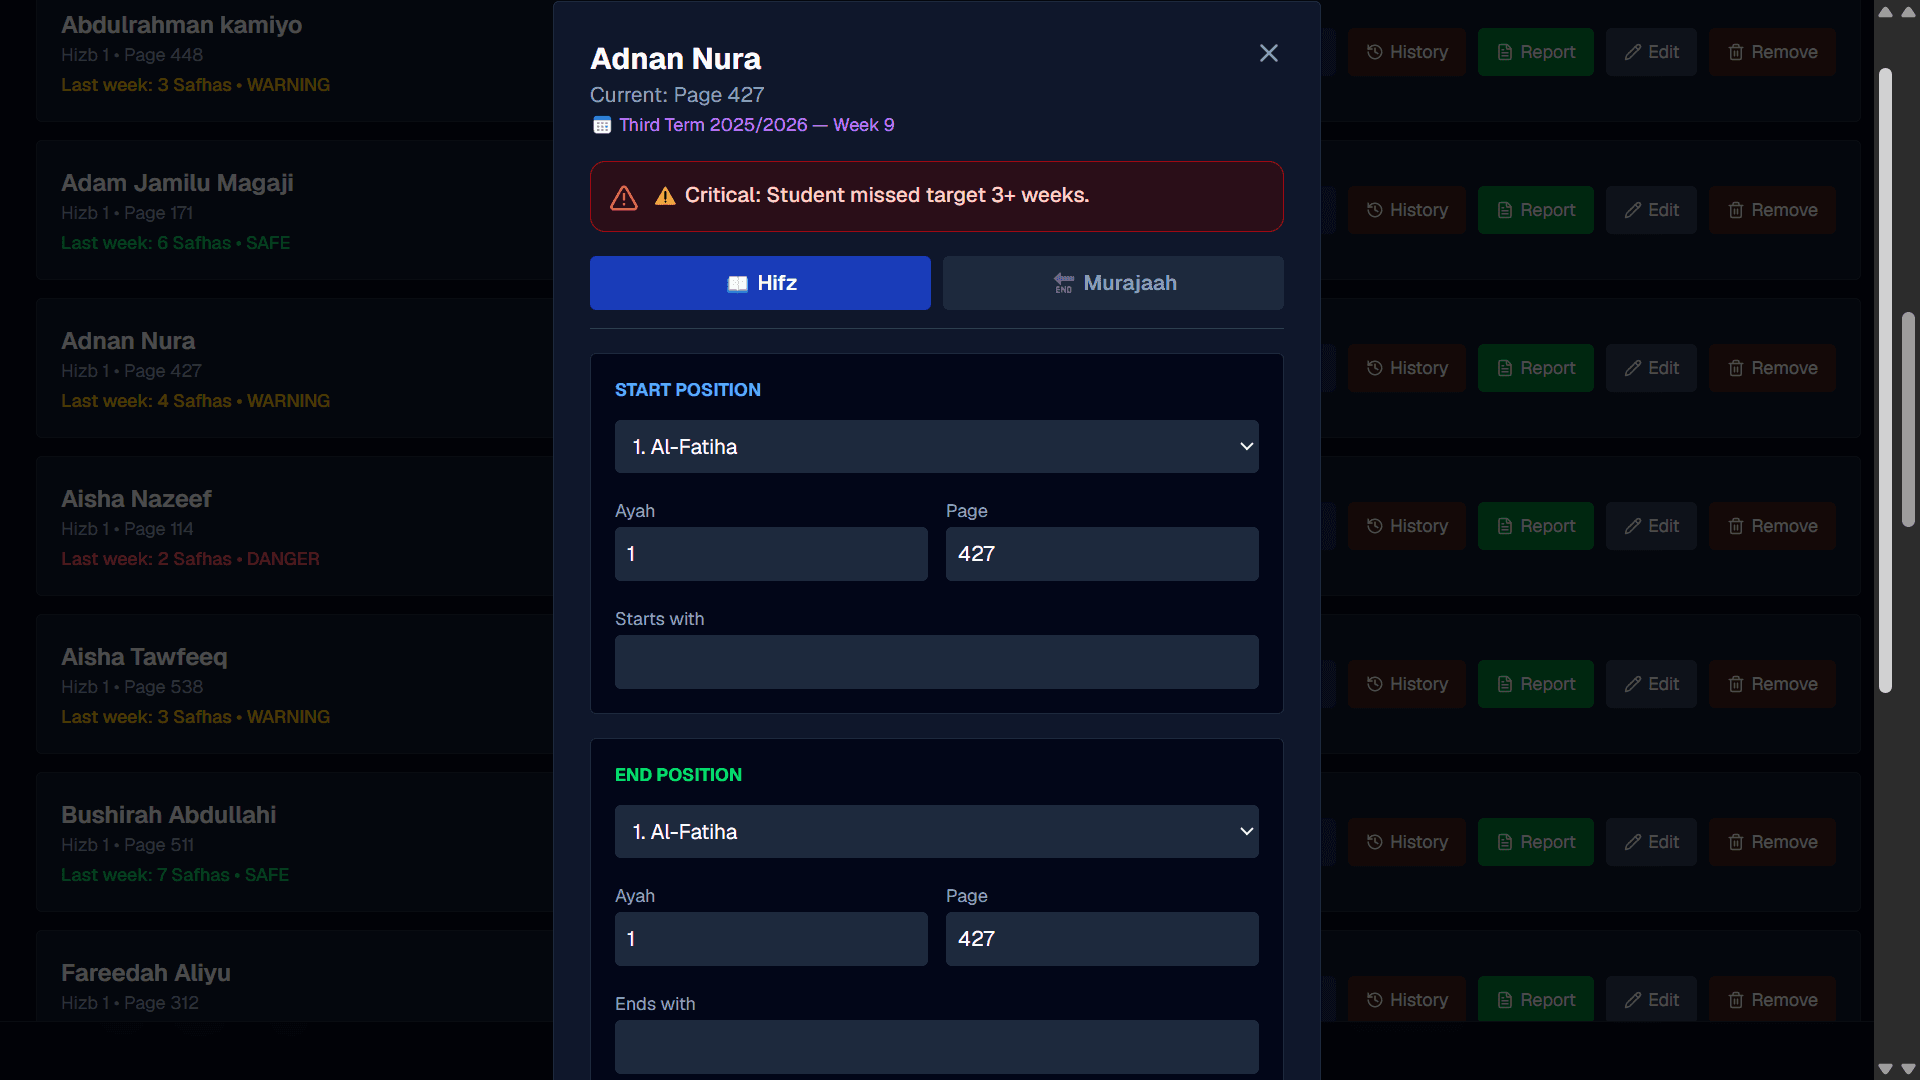Open the End Position surah dropdown
Viewport: 1920px width, 1080px height.
coord(937,832)
